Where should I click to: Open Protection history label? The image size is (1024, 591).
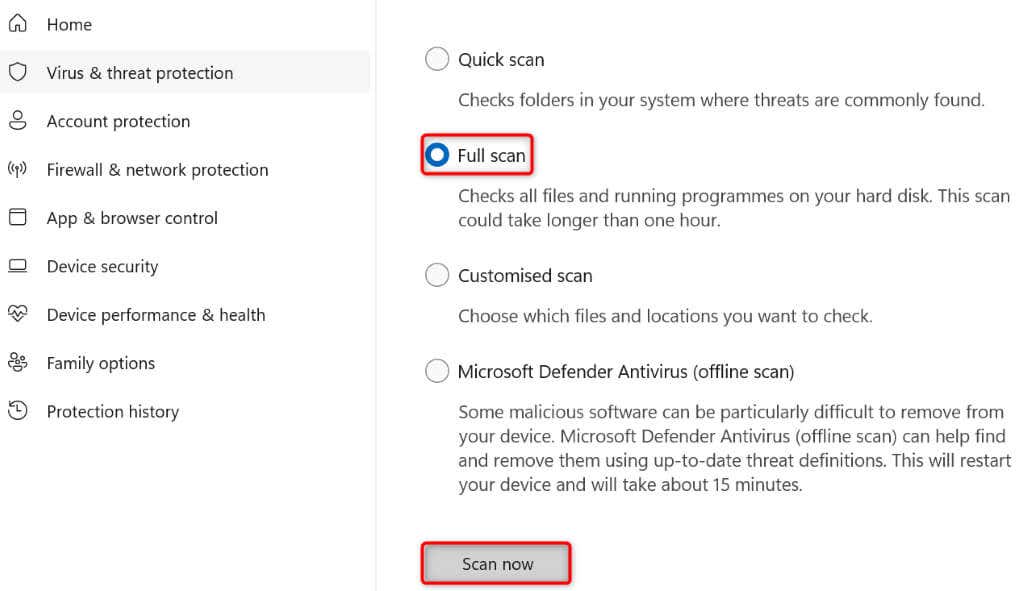pyautogui.click(x=112, y=411)
